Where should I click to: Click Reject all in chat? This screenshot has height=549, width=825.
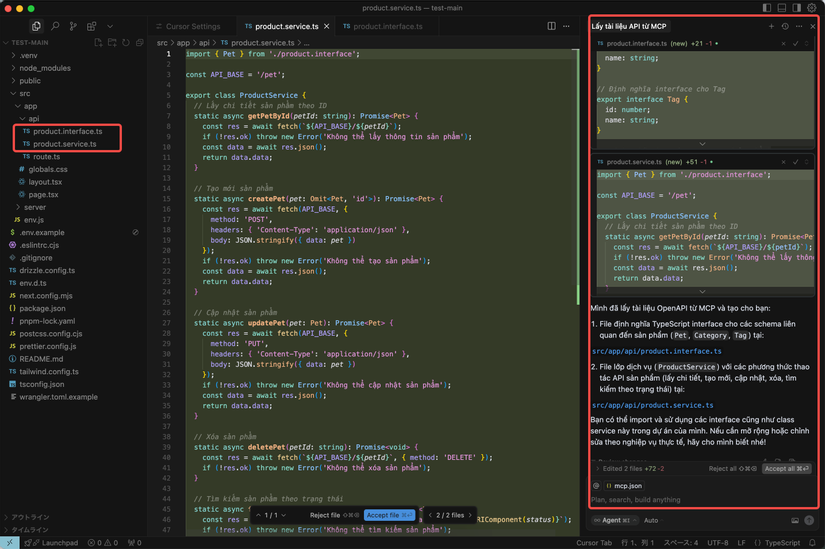[732, 468]
